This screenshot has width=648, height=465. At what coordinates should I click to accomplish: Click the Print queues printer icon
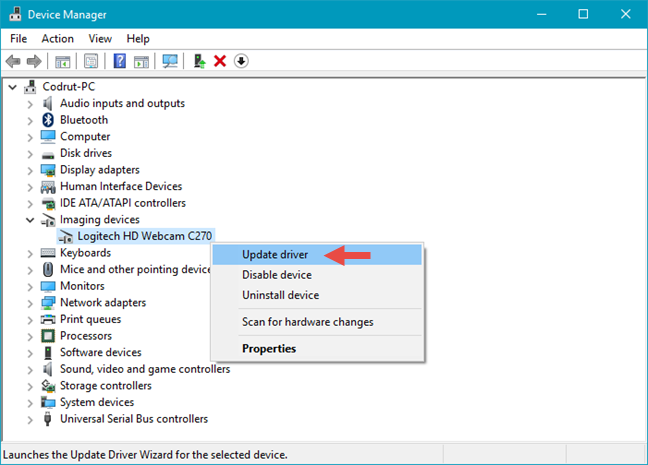[48, 320]
